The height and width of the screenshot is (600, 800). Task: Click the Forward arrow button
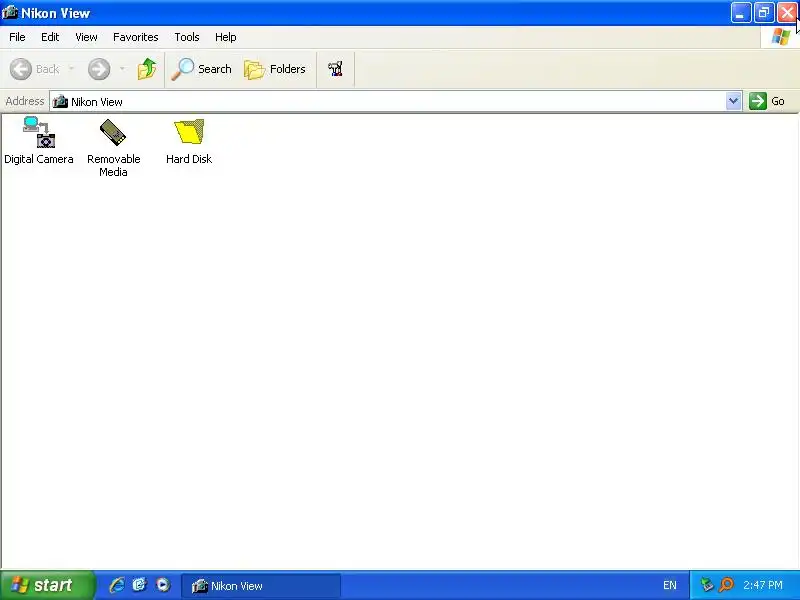[x=99, y=69]
